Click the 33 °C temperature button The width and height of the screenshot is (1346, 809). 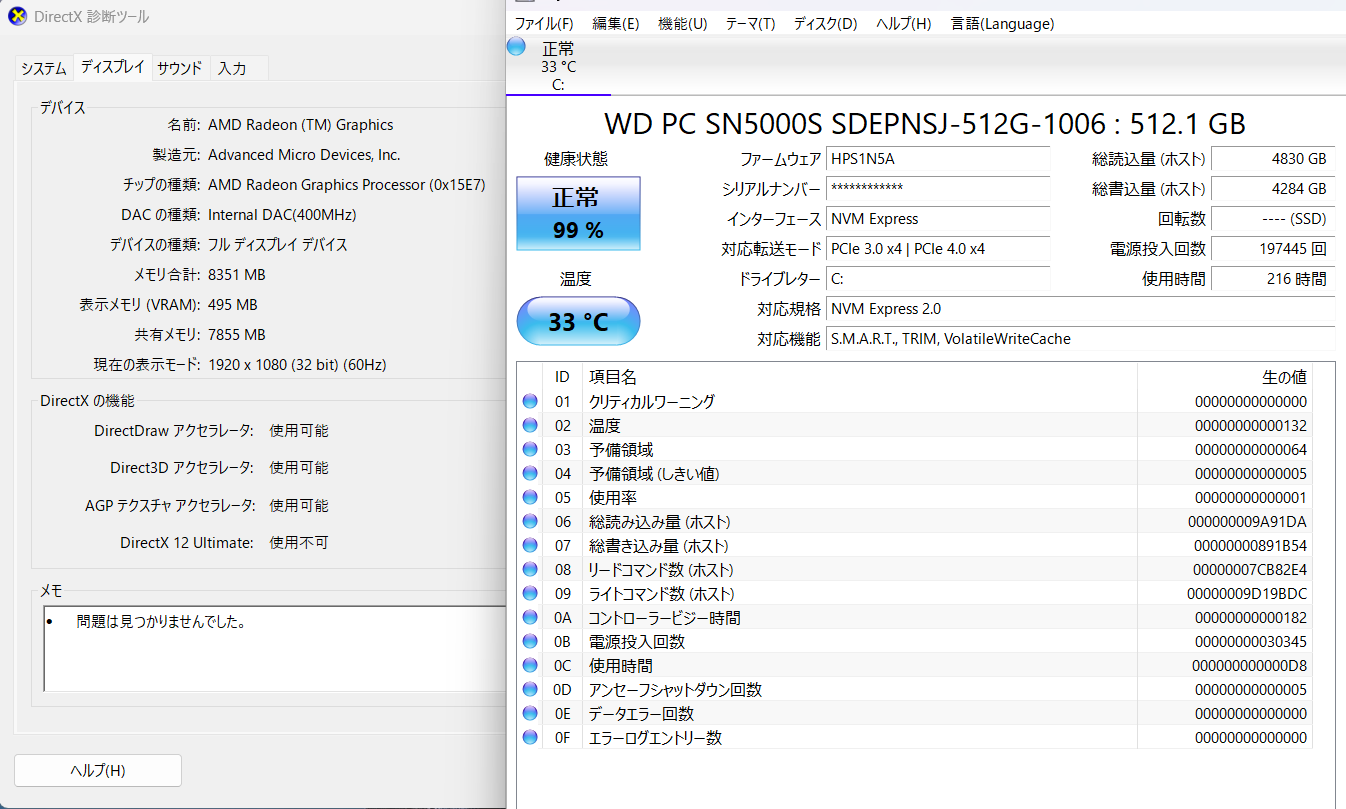(x=578, y=322)
